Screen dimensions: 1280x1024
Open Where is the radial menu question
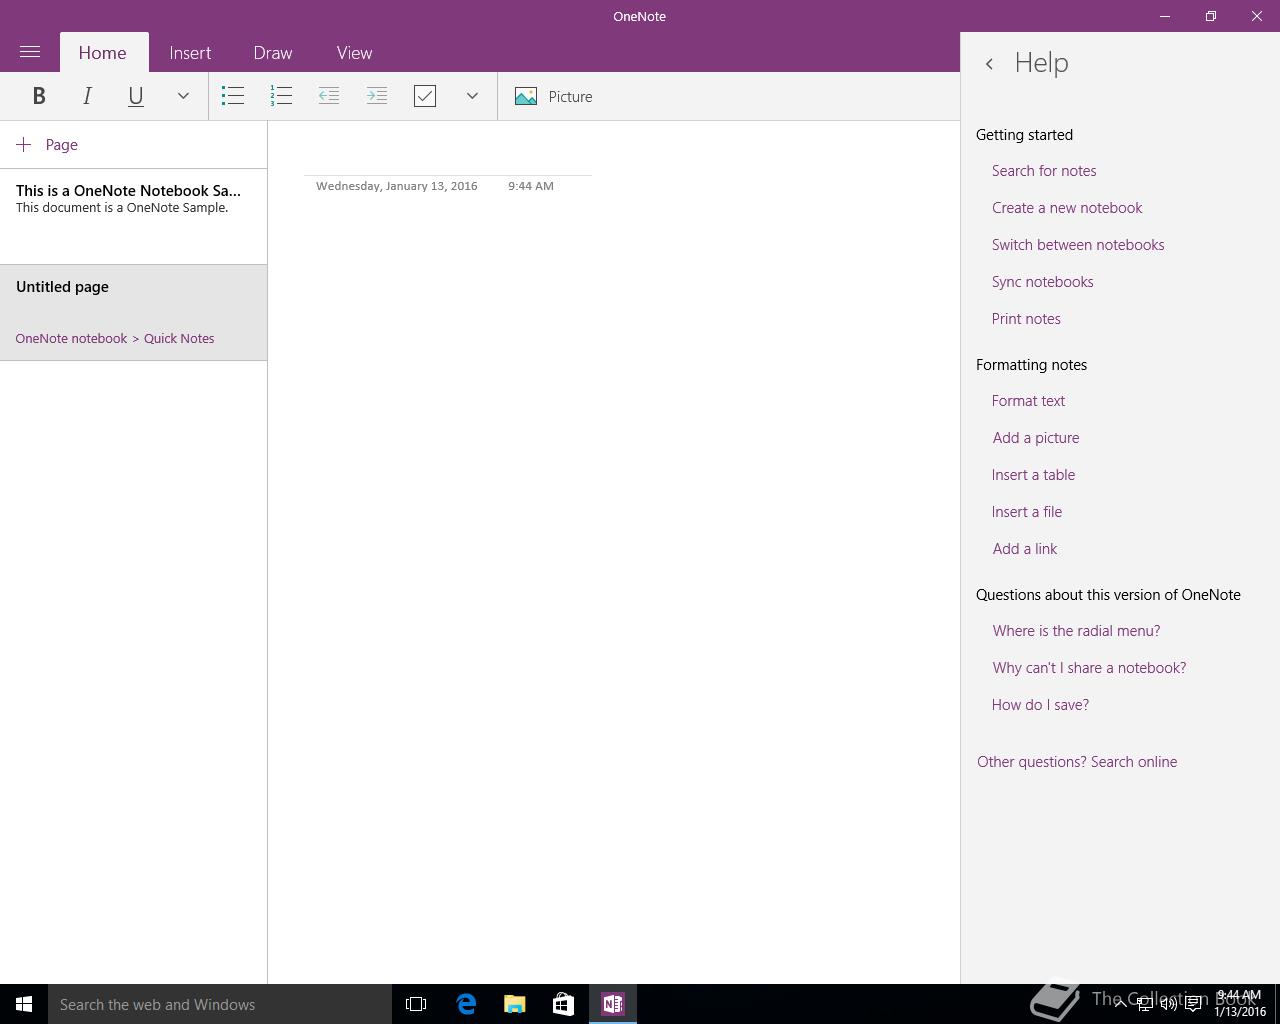[x=1076, y=631]
